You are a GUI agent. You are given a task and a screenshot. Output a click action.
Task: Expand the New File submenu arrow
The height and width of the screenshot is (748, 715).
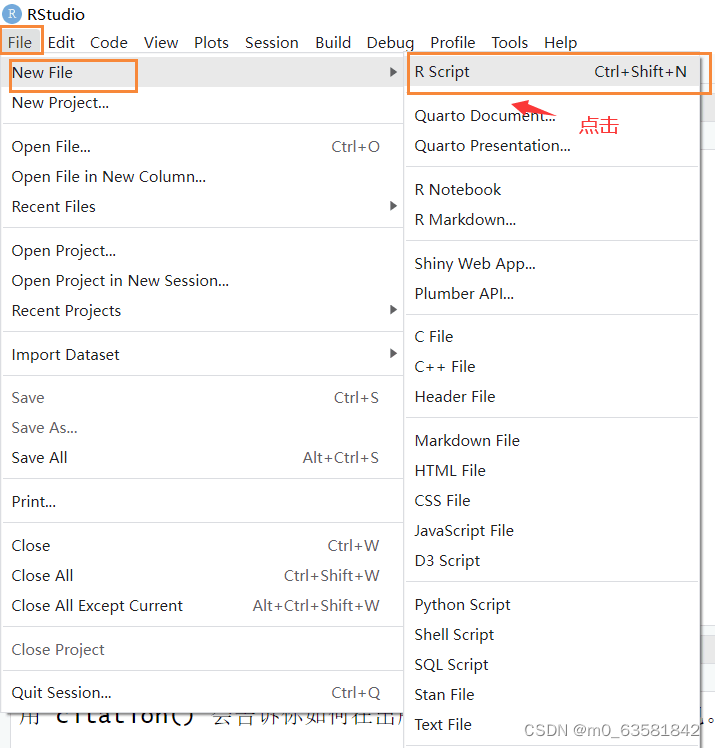click(x=393, y=72)
